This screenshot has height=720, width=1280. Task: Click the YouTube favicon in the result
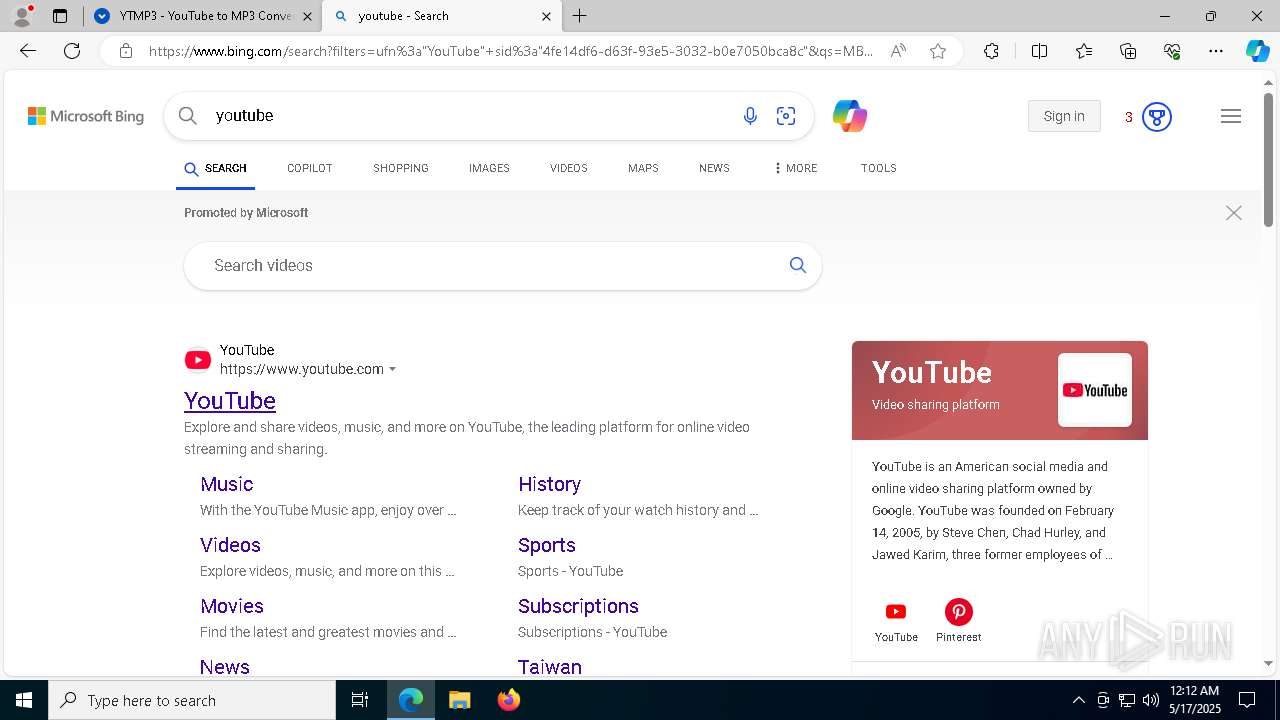coord(198,360)
